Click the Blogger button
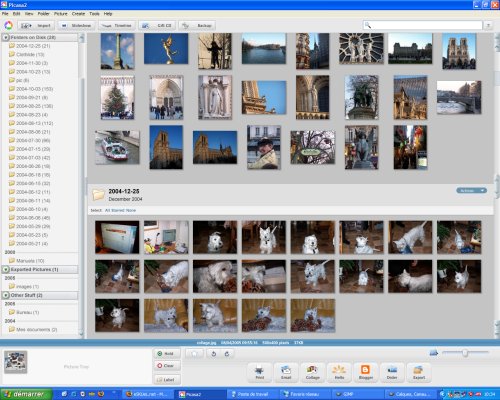Image resolution: width=500 pixels, height=400 pixels. (366, 372)
